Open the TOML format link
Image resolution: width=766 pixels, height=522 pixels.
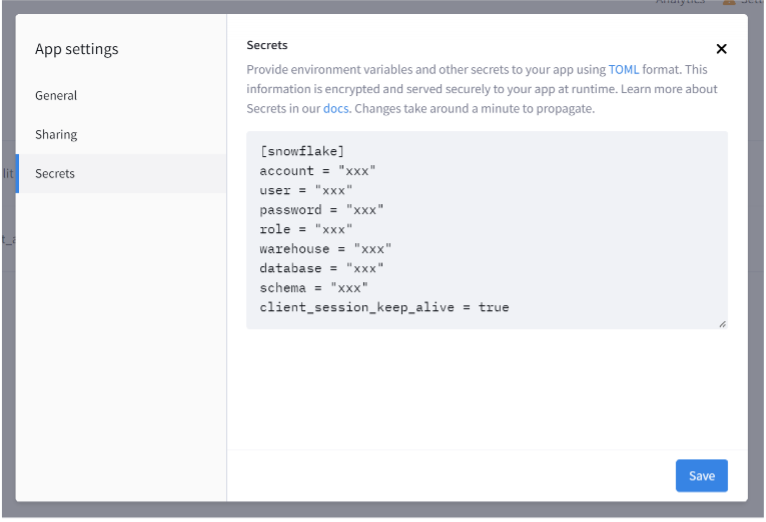(623, 69)
